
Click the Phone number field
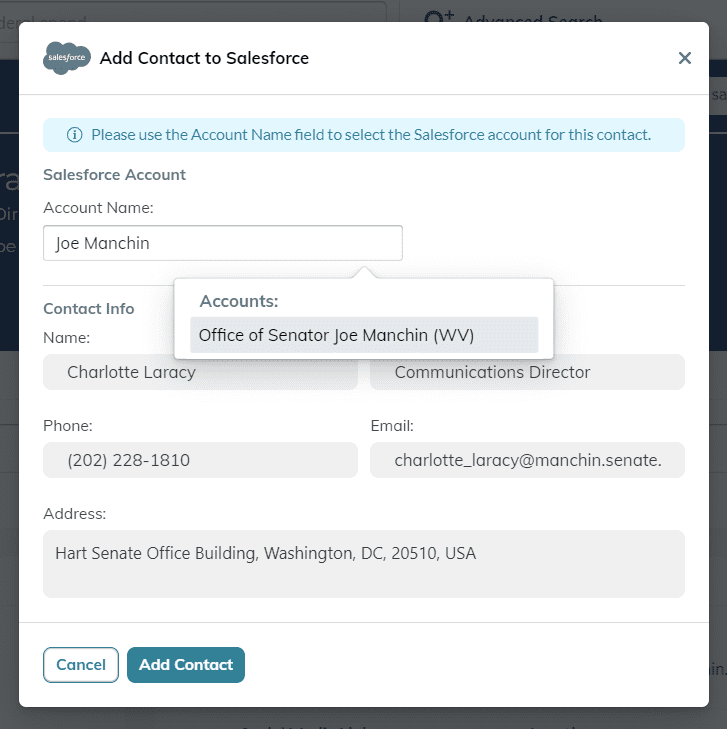click(200, 460)
